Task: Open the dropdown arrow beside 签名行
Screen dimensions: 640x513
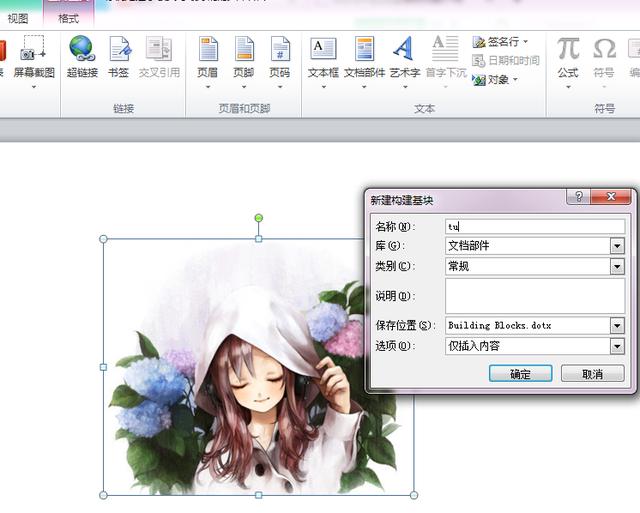Action: pos(526,42)
